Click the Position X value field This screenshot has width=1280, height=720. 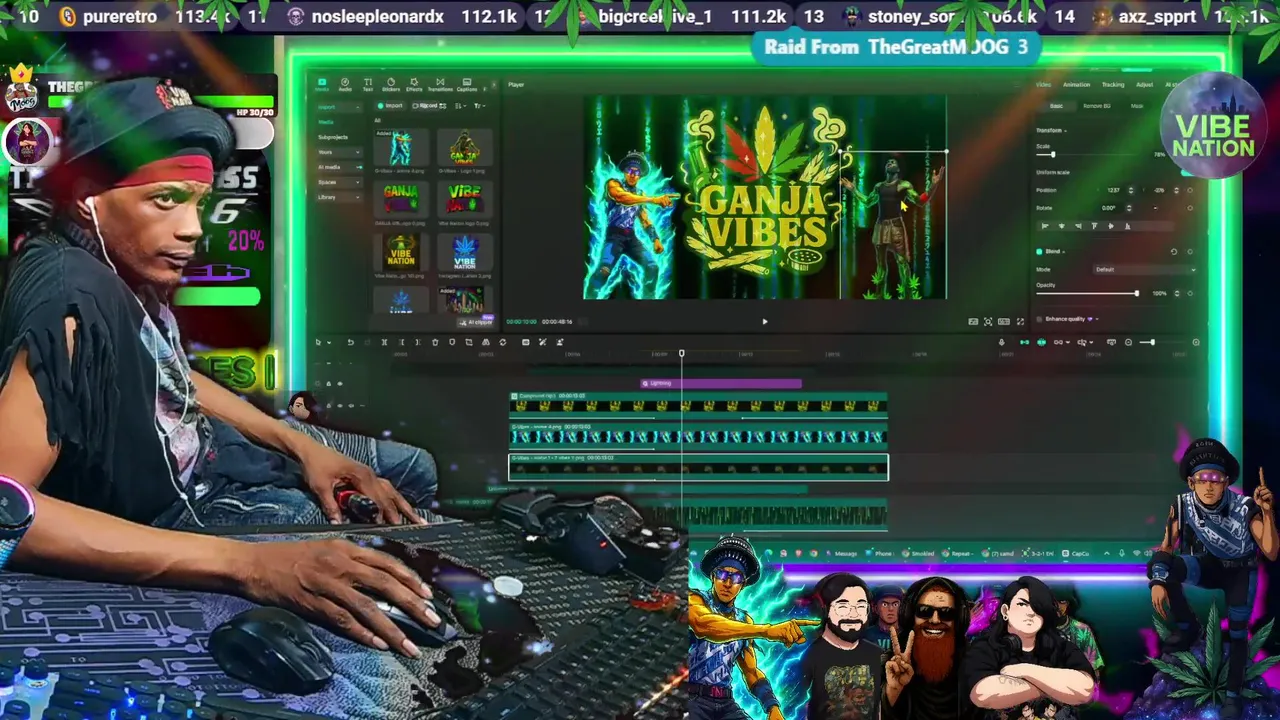1113,190
